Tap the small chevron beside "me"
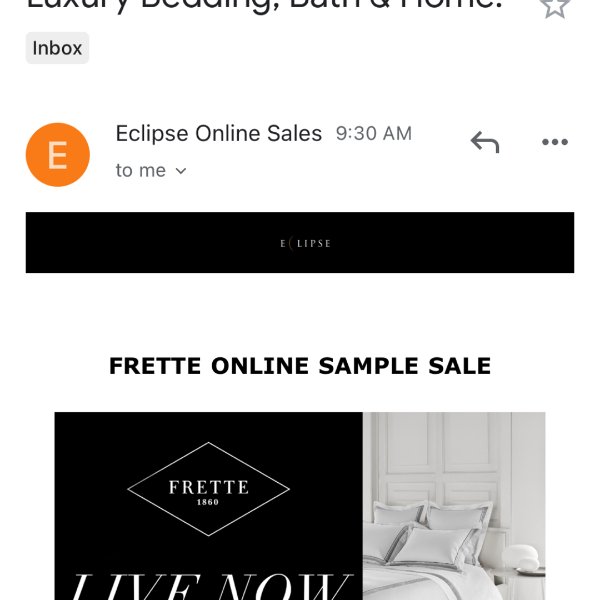 (181, 171)
